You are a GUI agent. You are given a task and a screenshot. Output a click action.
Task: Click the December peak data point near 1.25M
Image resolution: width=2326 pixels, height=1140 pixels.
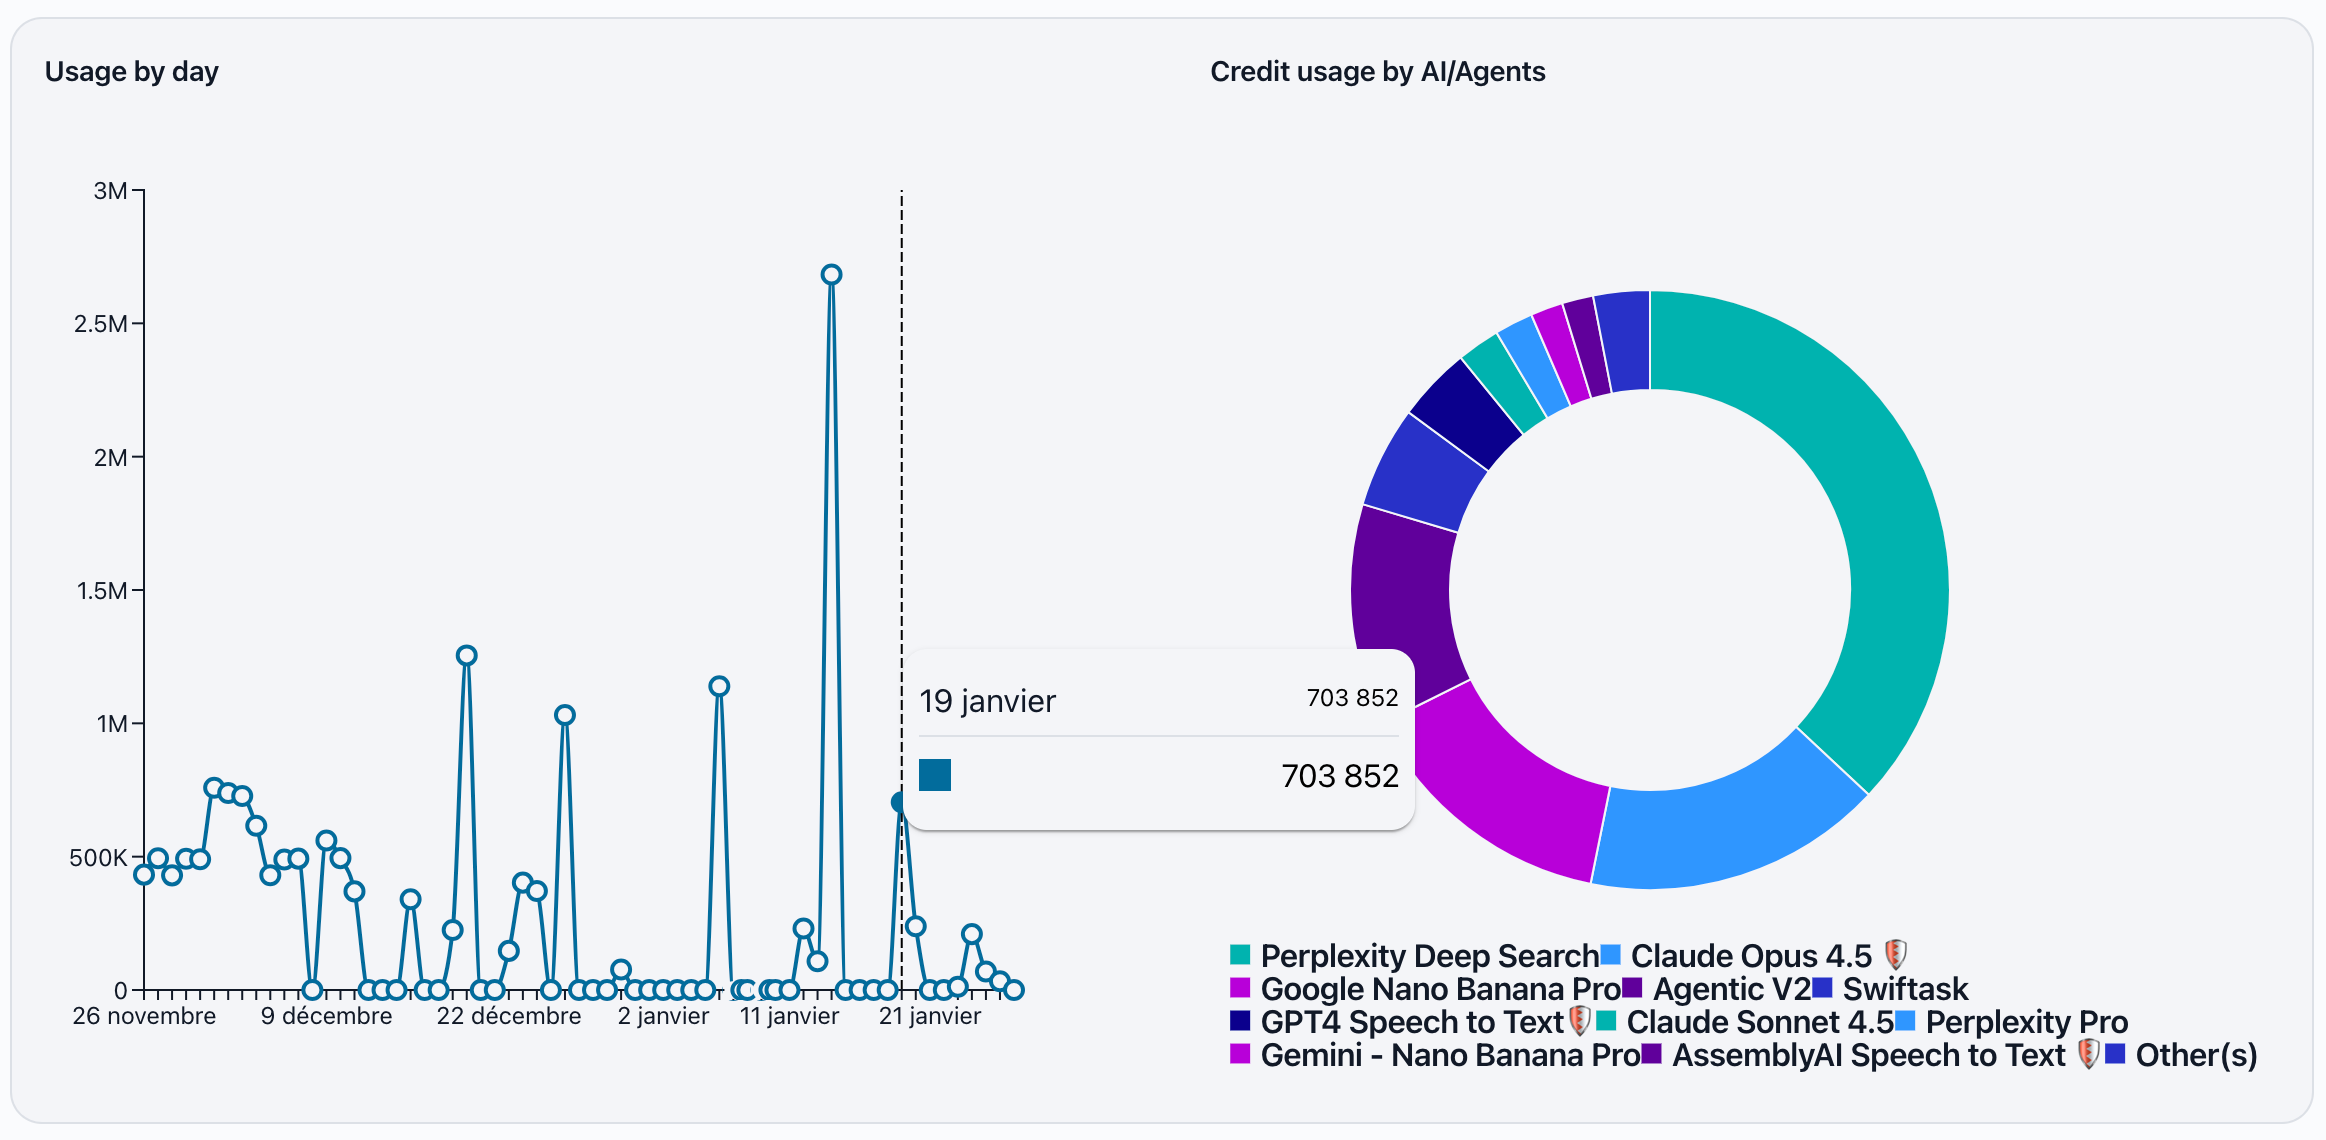point(466,656)
